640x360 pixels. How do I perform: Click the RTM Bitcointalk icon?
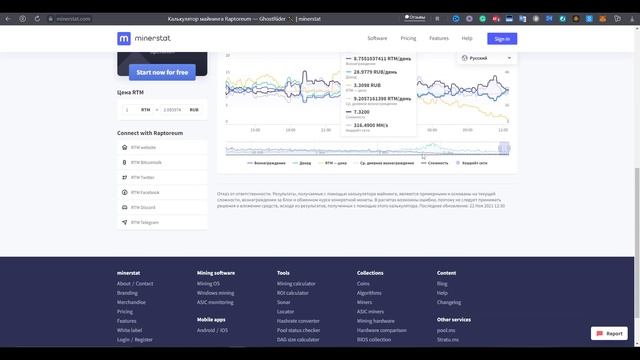coord(124,162)
